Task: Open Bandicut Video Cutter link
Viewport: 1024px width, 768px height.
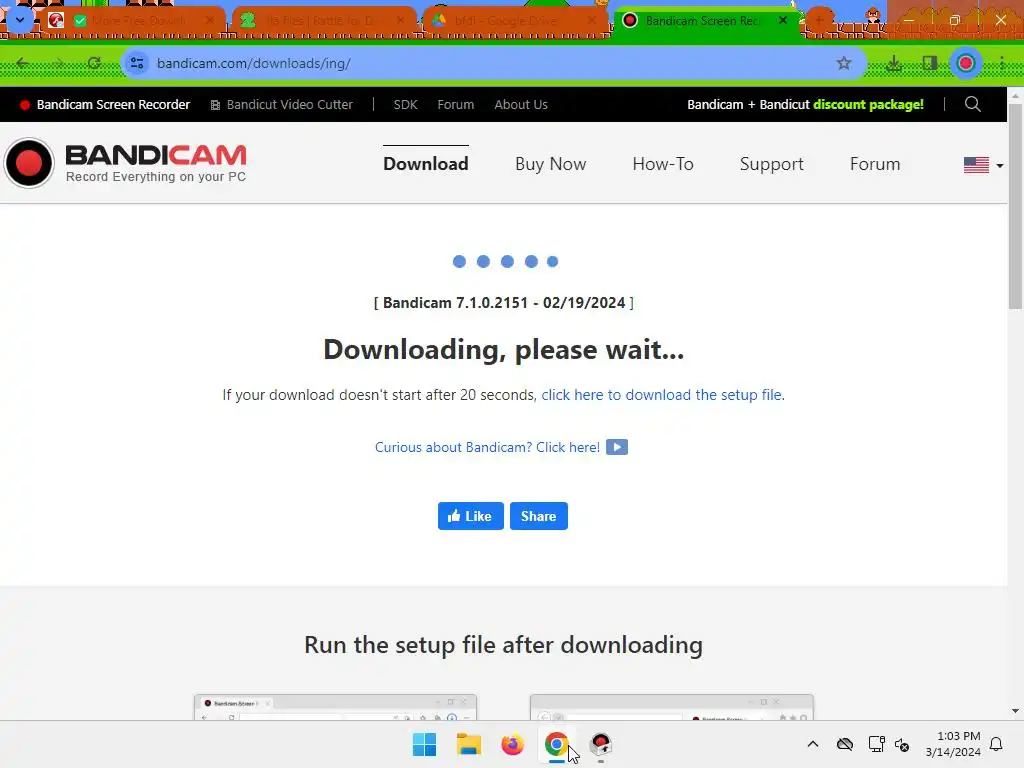Action: pos(281,104)
